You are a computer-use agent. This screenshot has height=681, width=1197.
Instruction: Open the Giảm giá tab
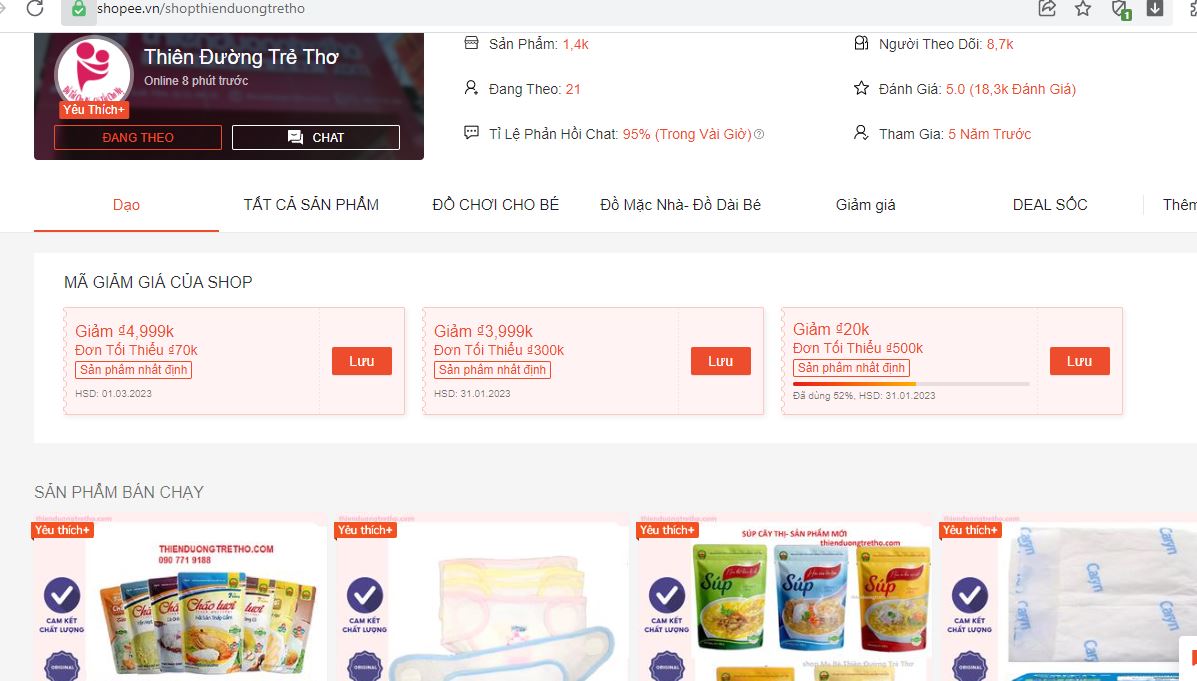(866, 205)
